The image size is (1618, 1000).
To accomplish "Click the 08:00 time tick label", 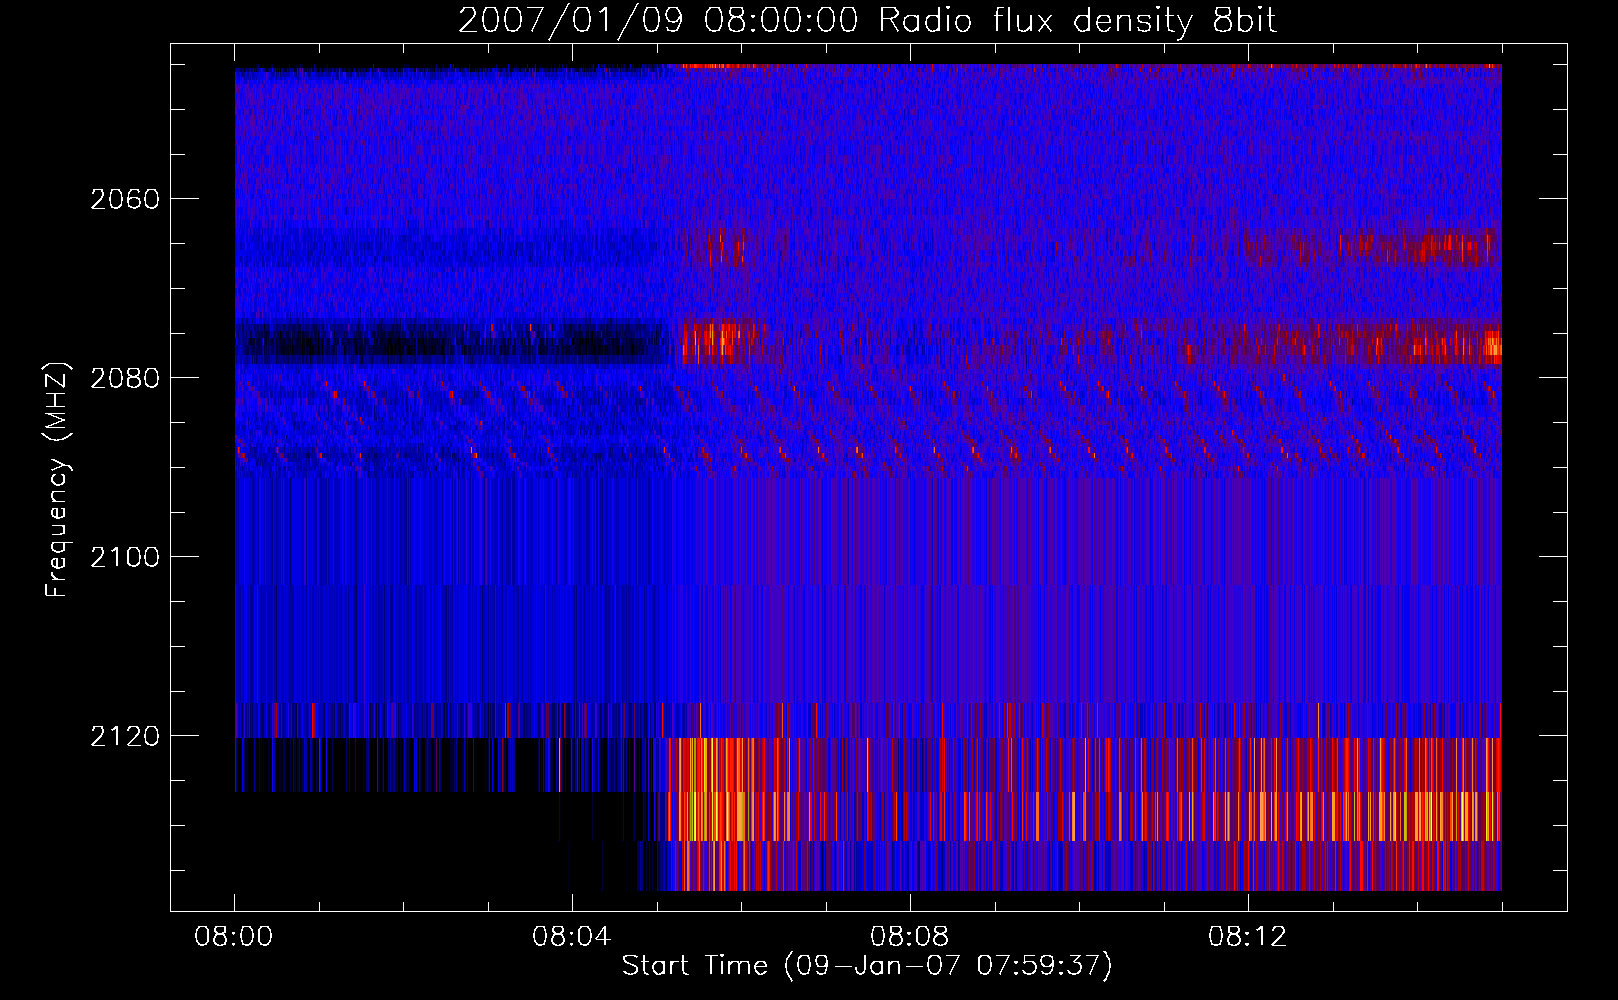I will click(x=234, y=937).
